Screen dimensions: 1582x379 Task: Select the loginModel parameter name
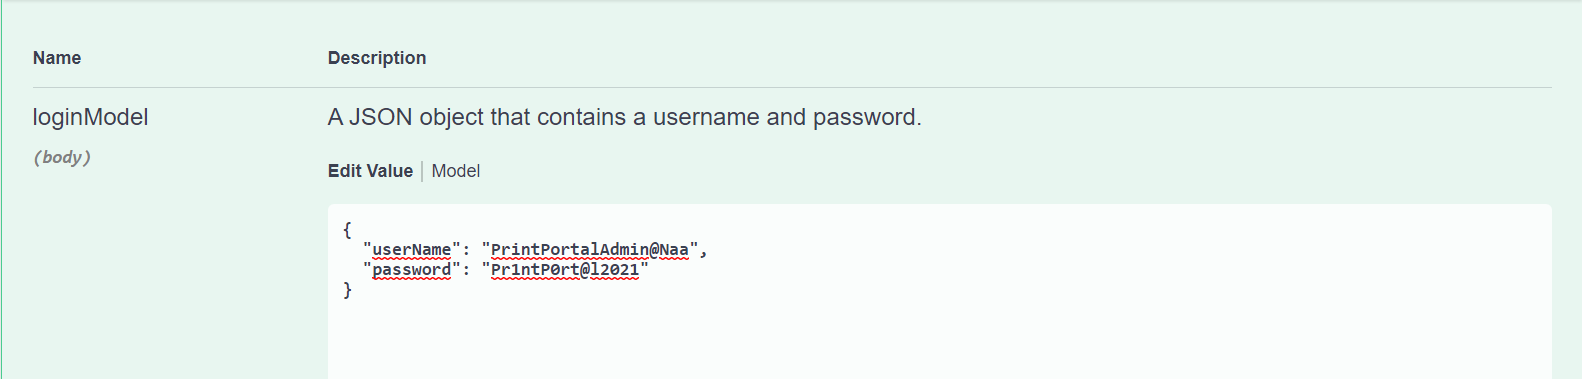tap(90, 117)
